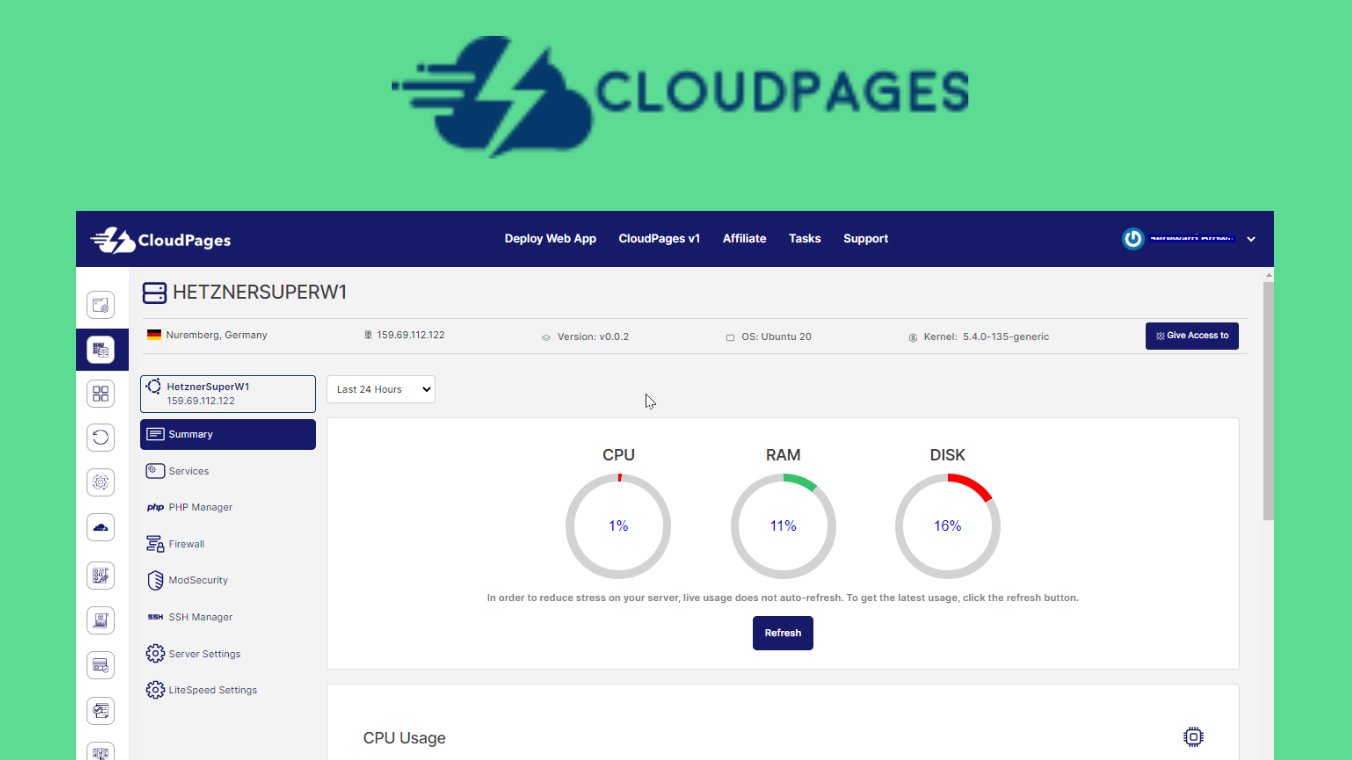Open CloudPages v1 link
The height and width of the screenshot is (760, 1352).
click(659, 239)
